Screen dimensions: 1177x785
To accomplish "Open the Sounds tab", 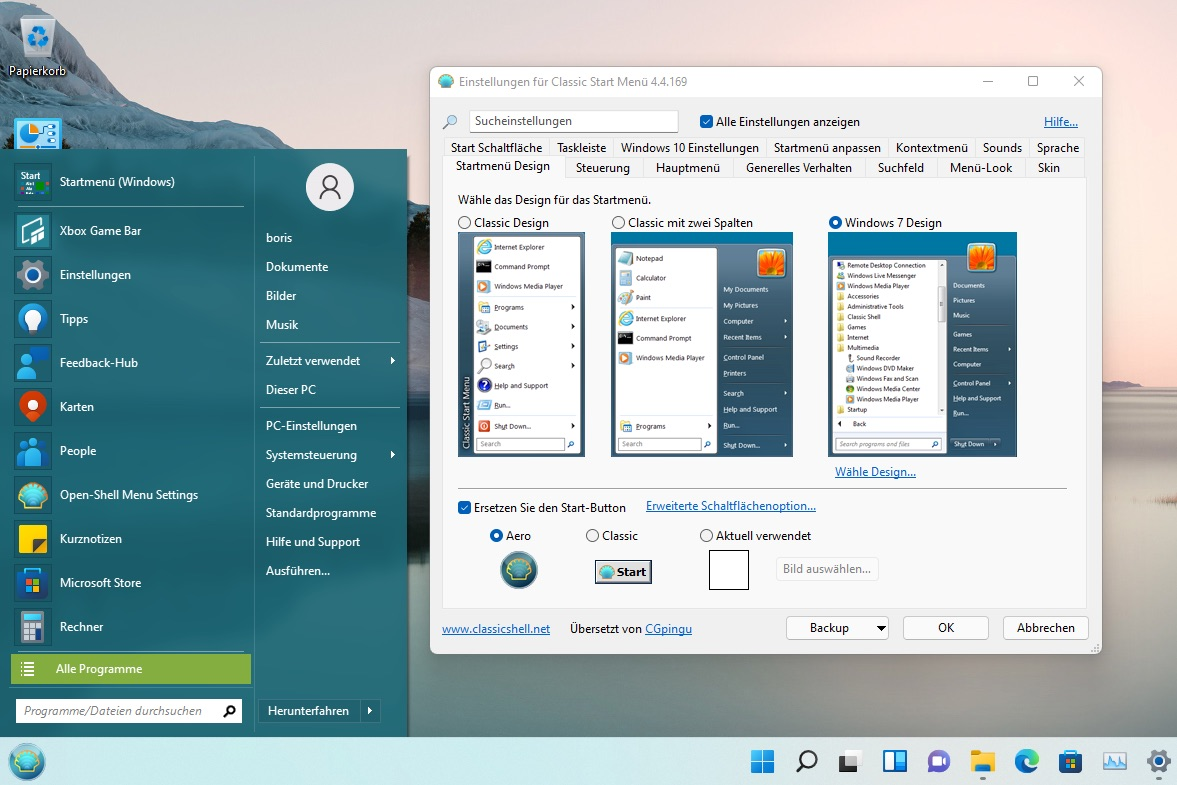I will coord(1002,148).
